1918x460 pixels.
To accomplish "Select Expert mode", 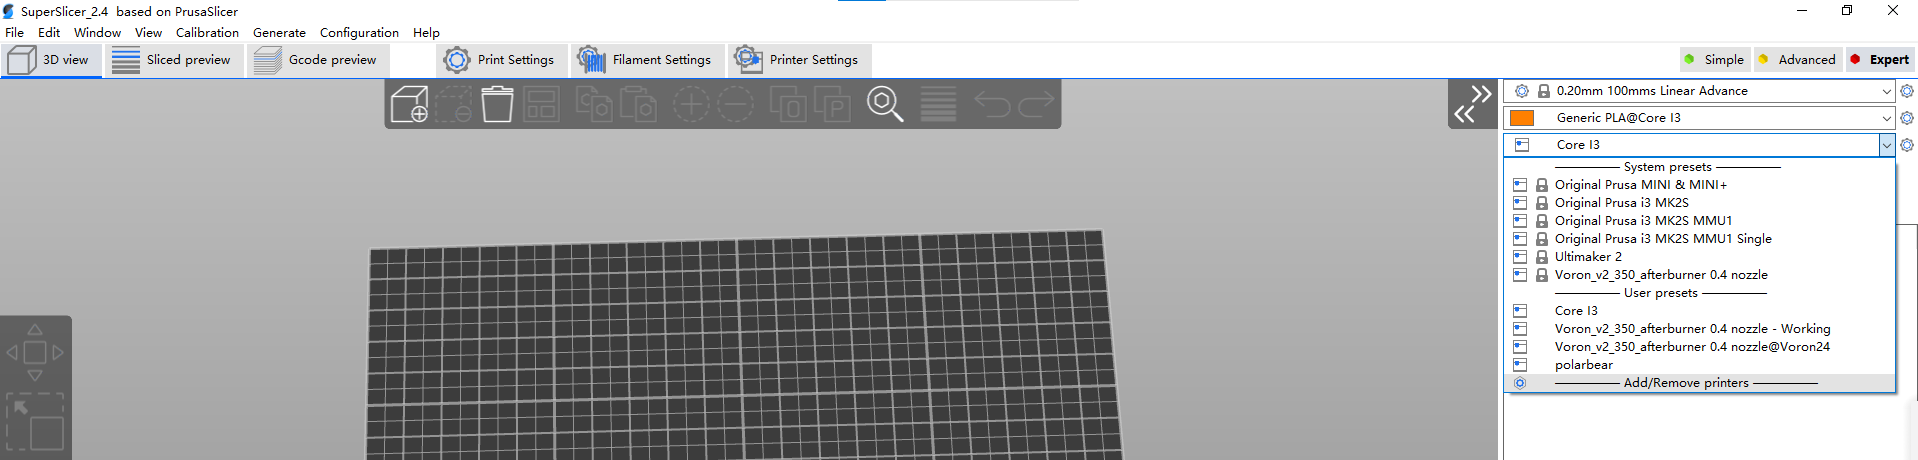I will pos(1880,60).
